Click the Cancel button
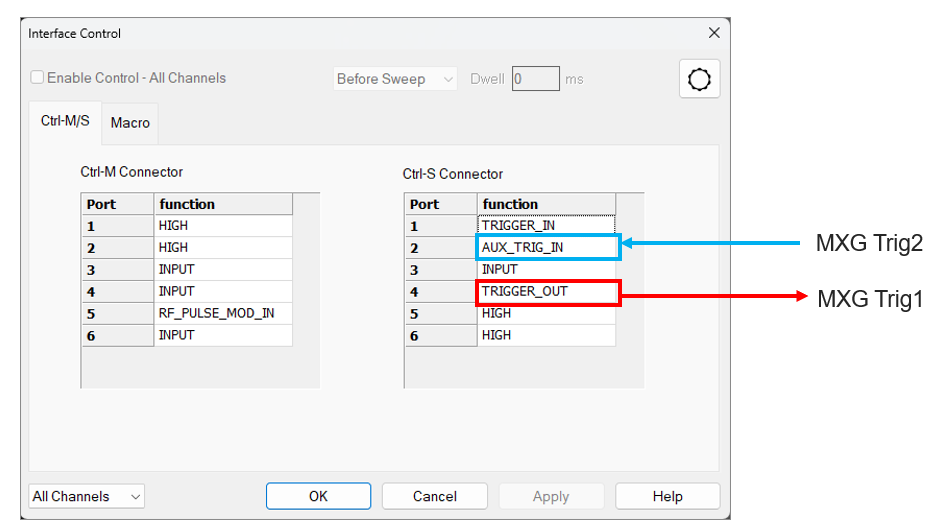Screen dimensions: 947x528 pyautogui.click(x=435, y=497)
